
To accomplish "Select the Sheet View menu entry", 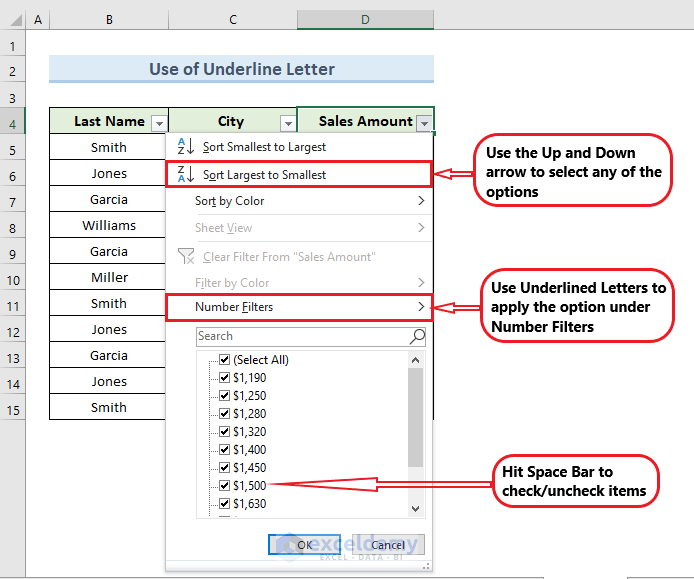I will [x=299, y=228].
